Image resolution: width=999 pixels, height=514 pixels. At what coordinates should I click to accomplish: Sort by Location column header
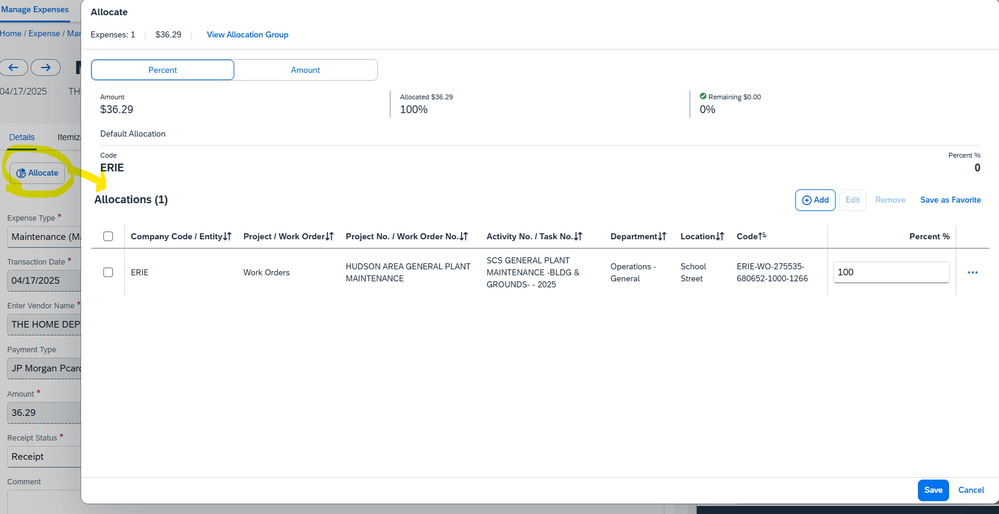(x=702, y=236)
